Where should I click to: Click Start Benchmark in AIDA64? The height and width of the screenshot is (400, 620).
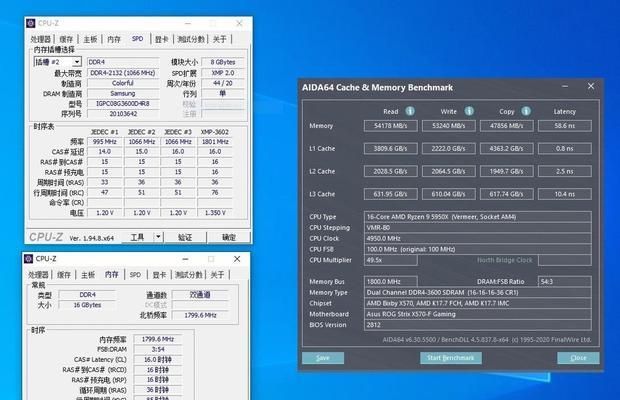click(451, 358)
